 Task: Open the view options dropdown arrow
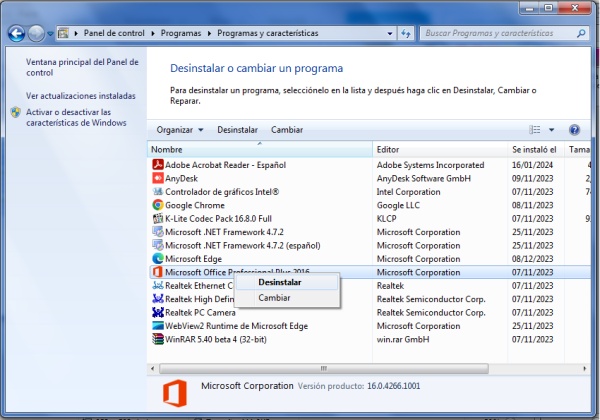[x=551, y=130]
